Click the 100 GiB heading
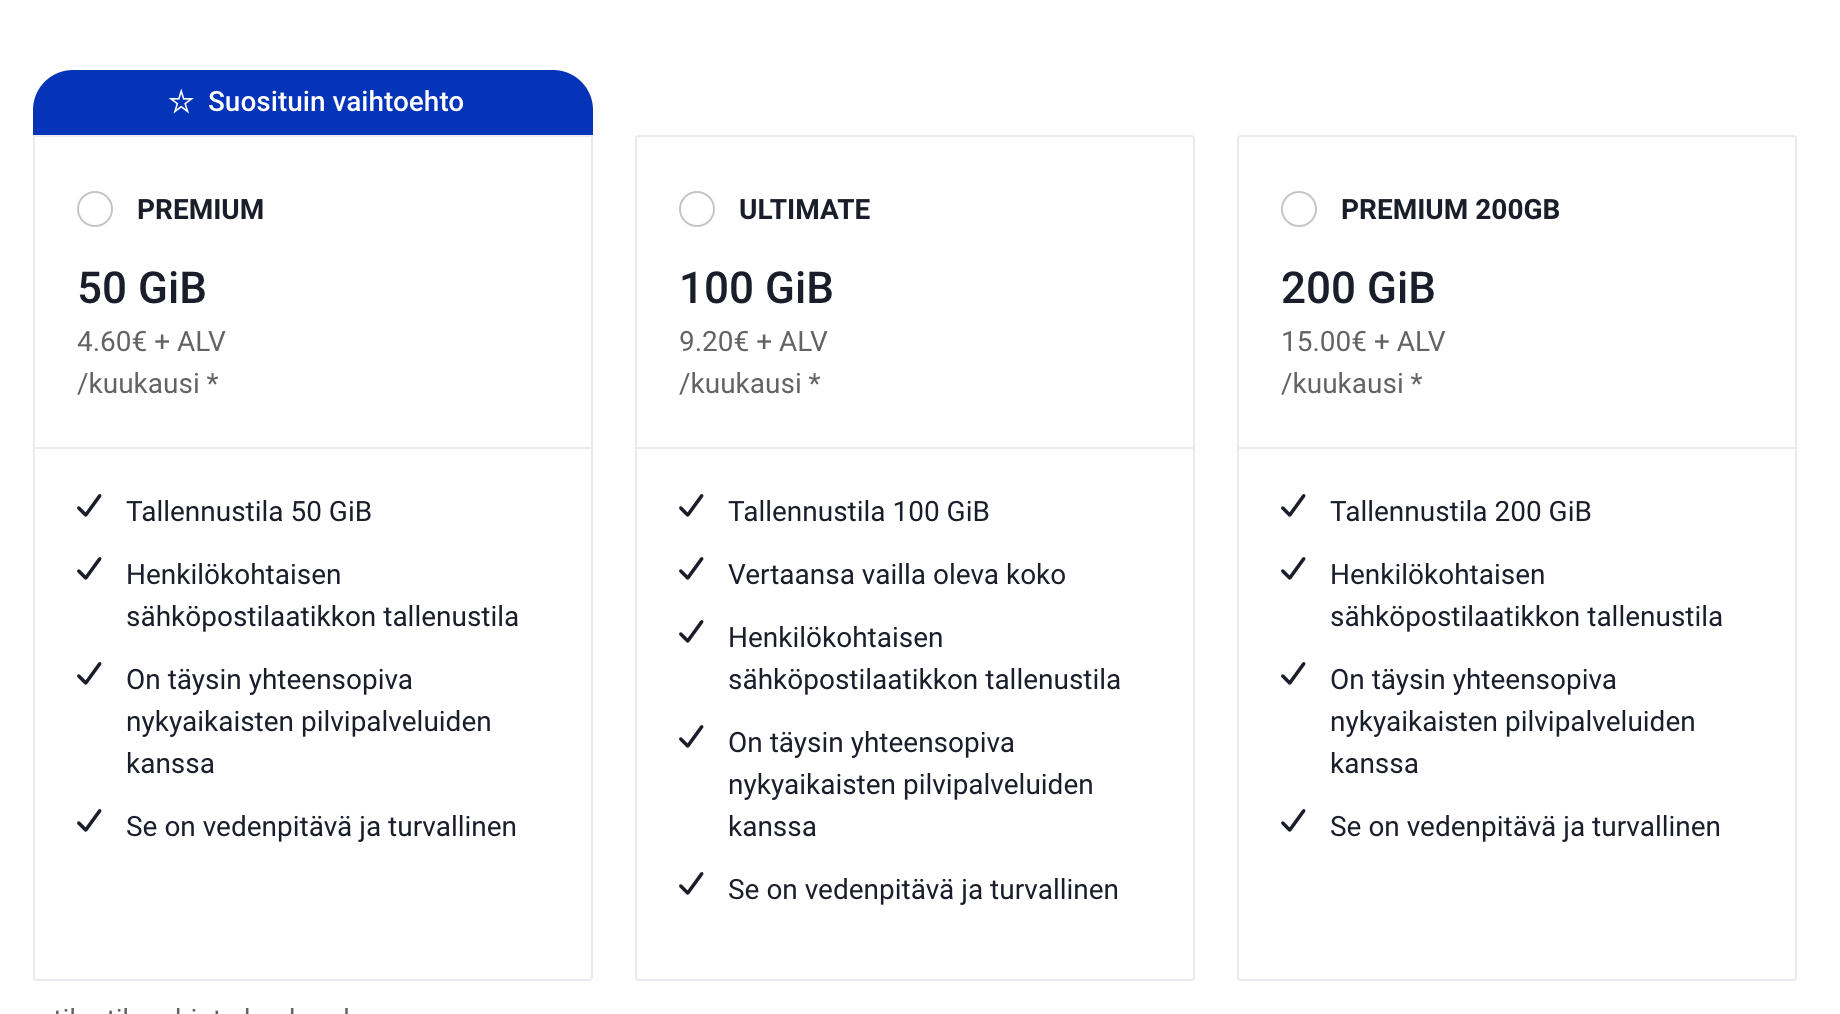Screen dimensions: 1840x1014 coord(756,288)
